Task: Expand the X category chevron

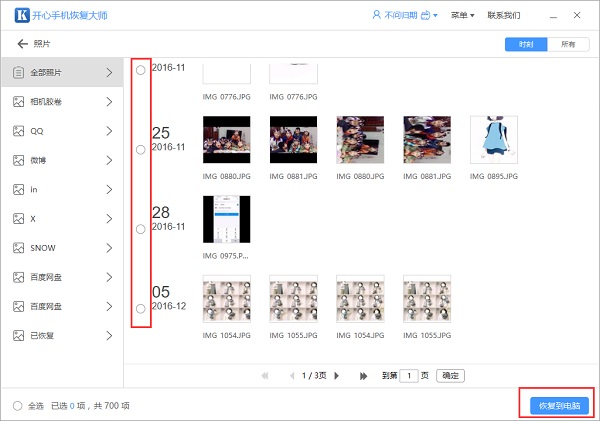Action: click(109, 219)
